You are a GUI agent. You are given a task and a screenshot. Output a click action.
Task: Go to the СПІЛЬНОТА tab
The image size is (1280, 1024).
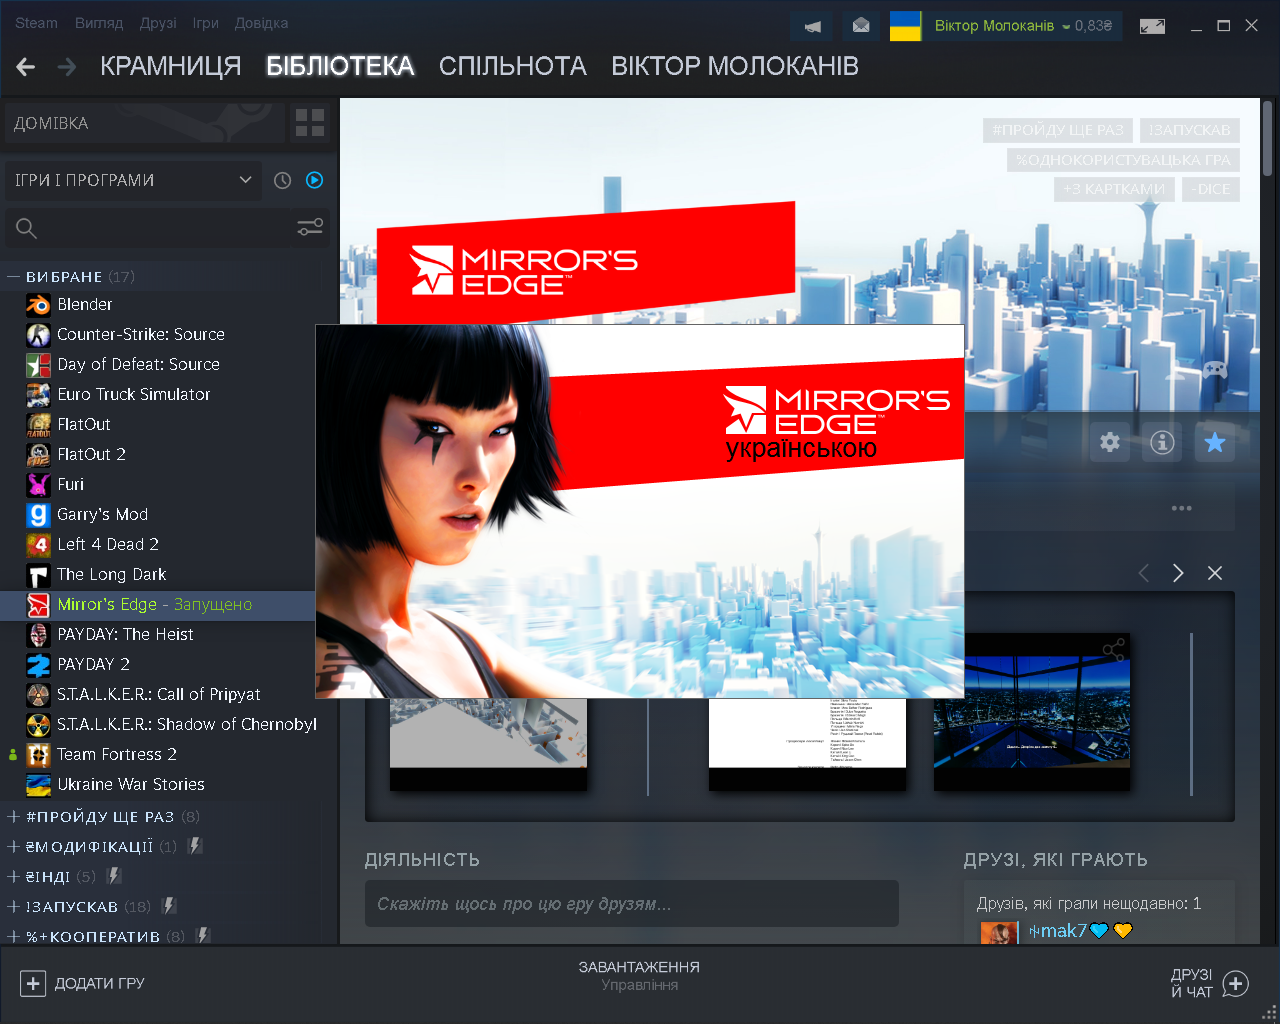[513, 66]
